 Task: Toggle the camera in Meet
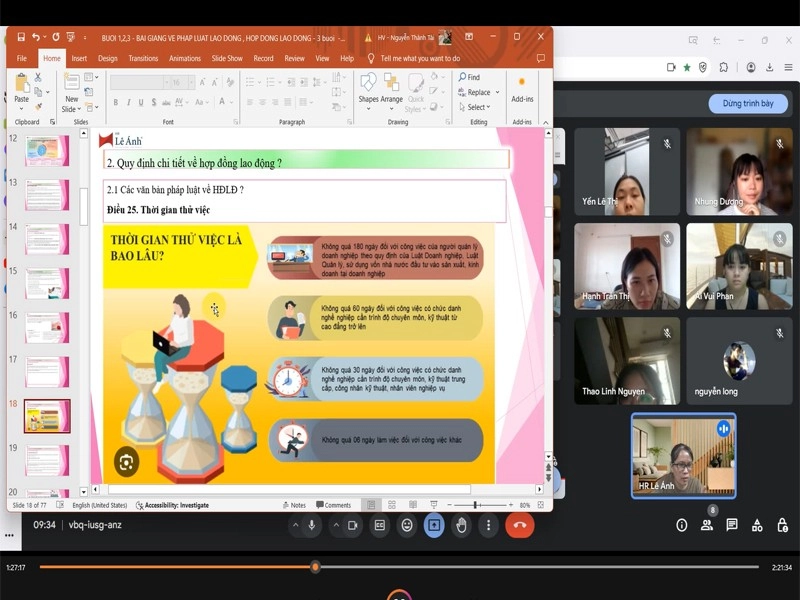coord(349,525)
